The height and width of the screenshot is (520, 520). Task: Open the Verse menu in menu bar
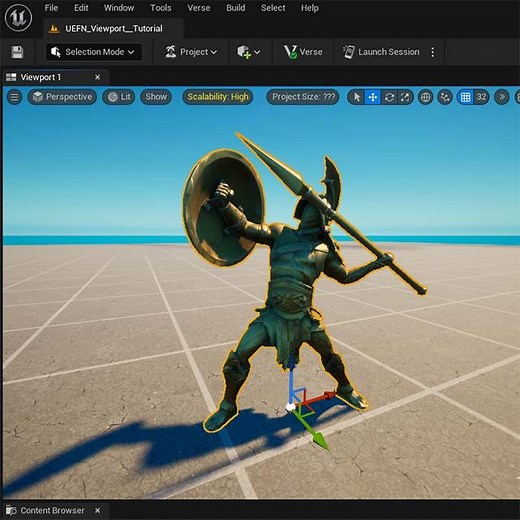click(x=199, y=8)
